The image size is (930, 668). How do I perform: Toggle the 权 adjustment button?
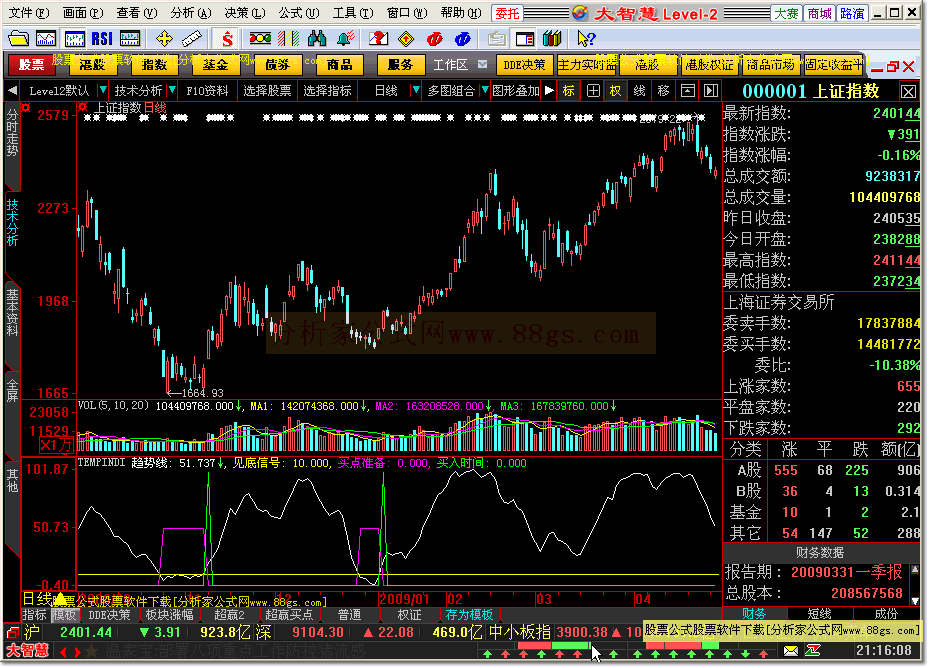click(616, 91)
